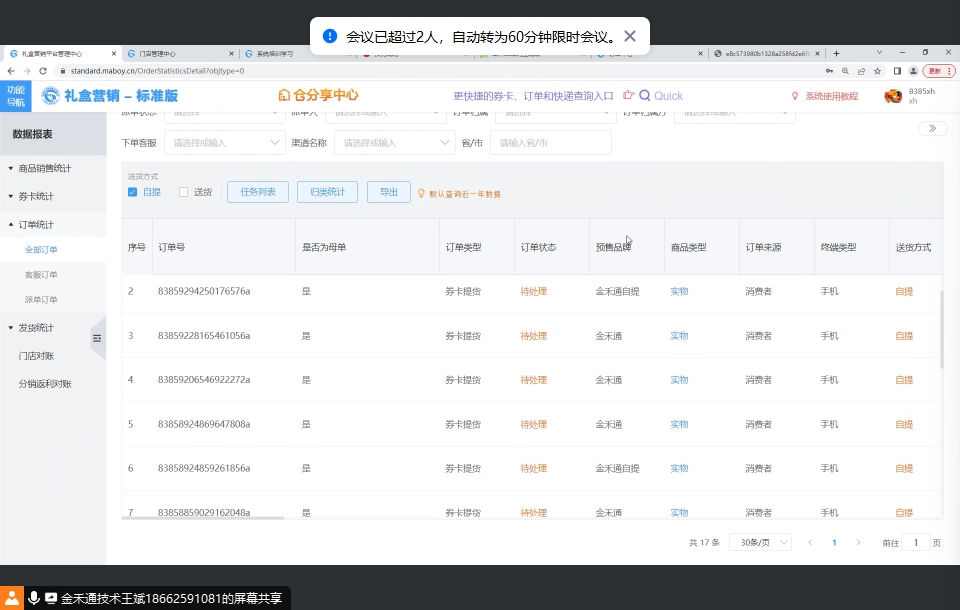Change the 30条/页 page size selector
The height and width of the screenshot is (610, 960).
point(759,542)
